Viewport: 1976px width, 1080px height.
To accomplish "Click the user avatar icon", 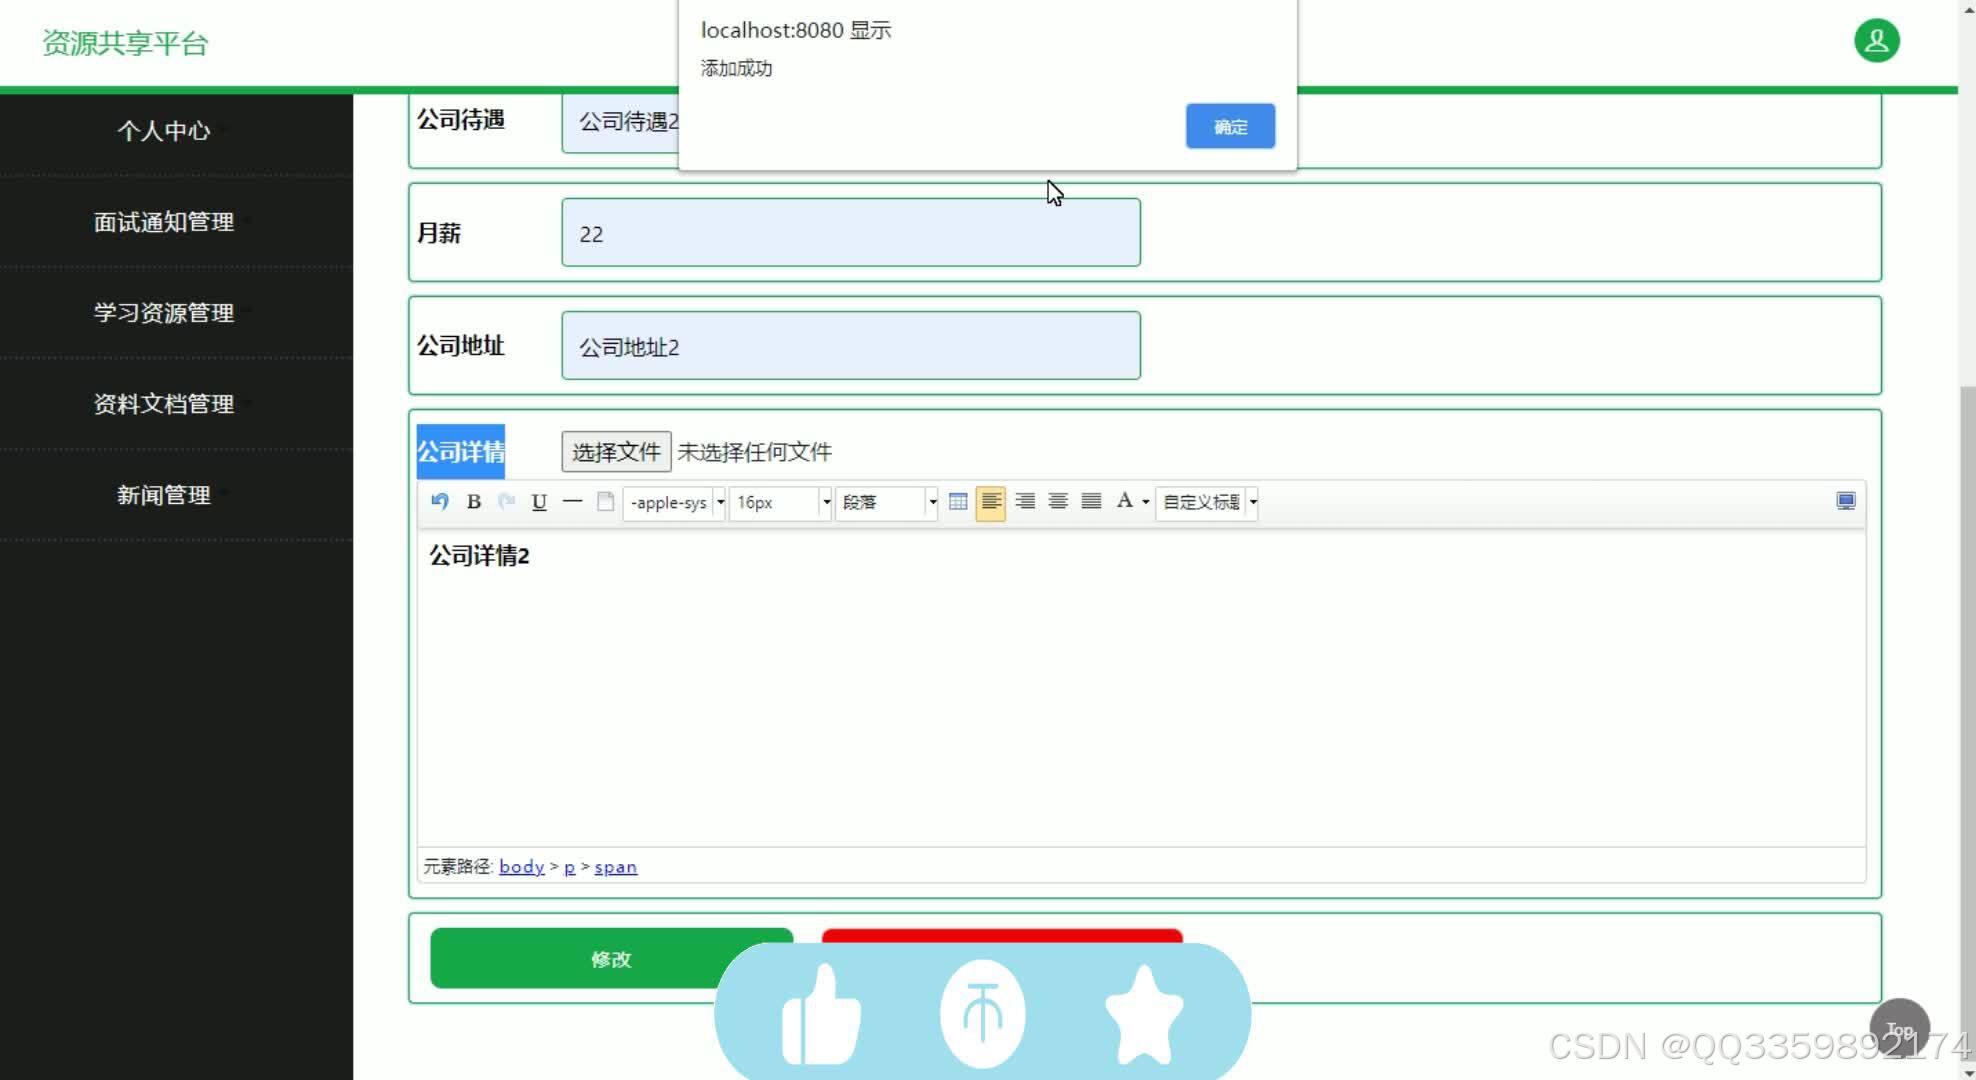I will [1877, 41].
